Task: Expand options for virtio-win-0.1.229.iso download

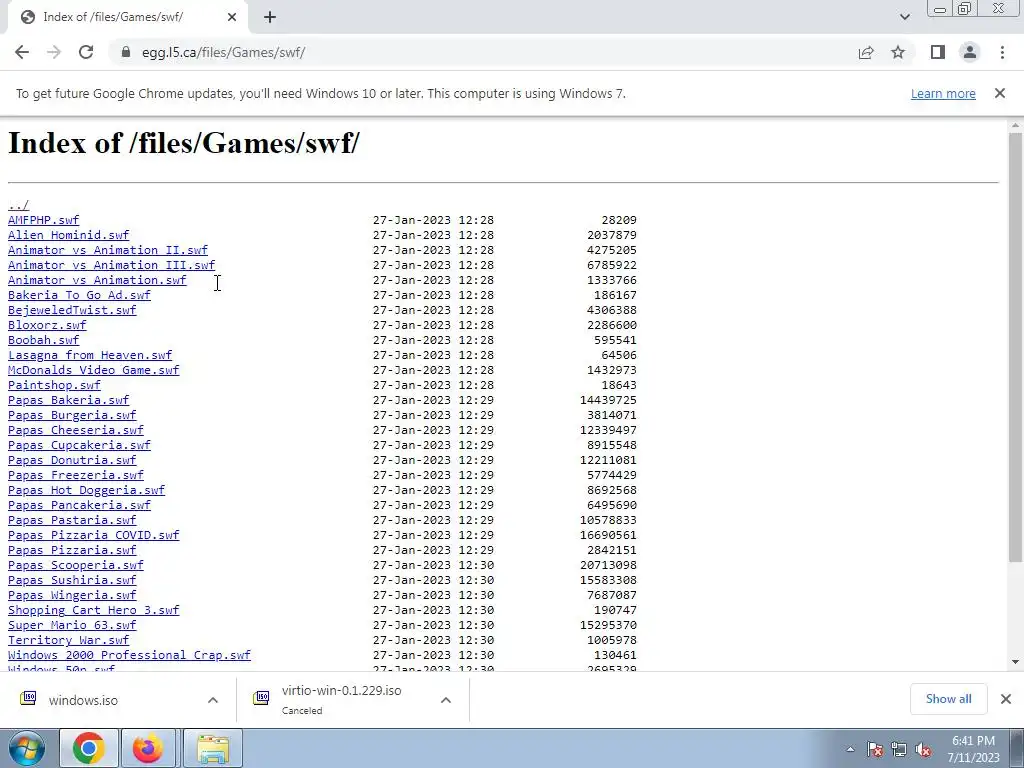Action: [446, 700]
